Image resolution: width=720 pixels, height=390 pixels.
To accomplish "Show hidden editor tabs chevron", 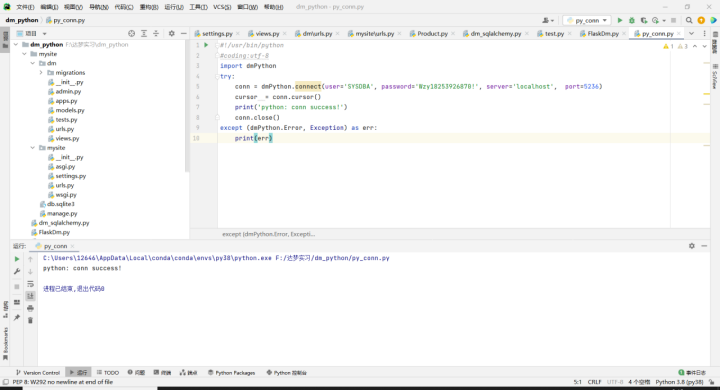I will [x=691, y=34].
